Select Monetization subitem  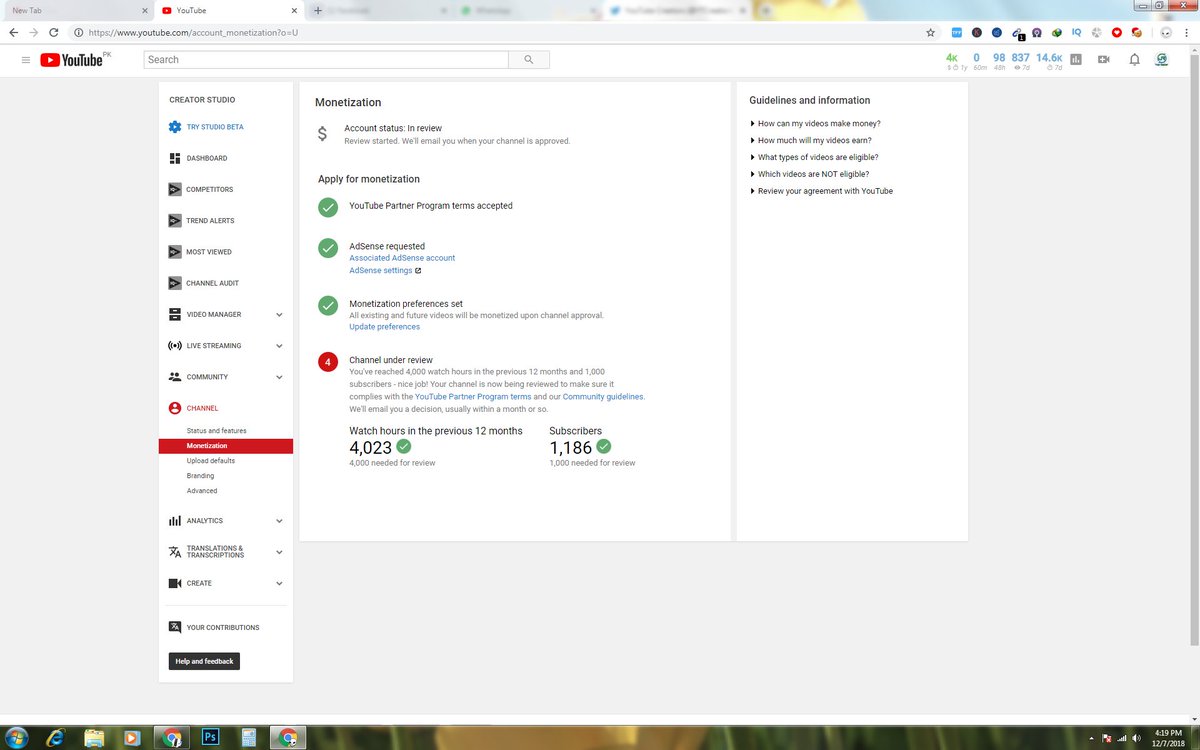point(225,446)
